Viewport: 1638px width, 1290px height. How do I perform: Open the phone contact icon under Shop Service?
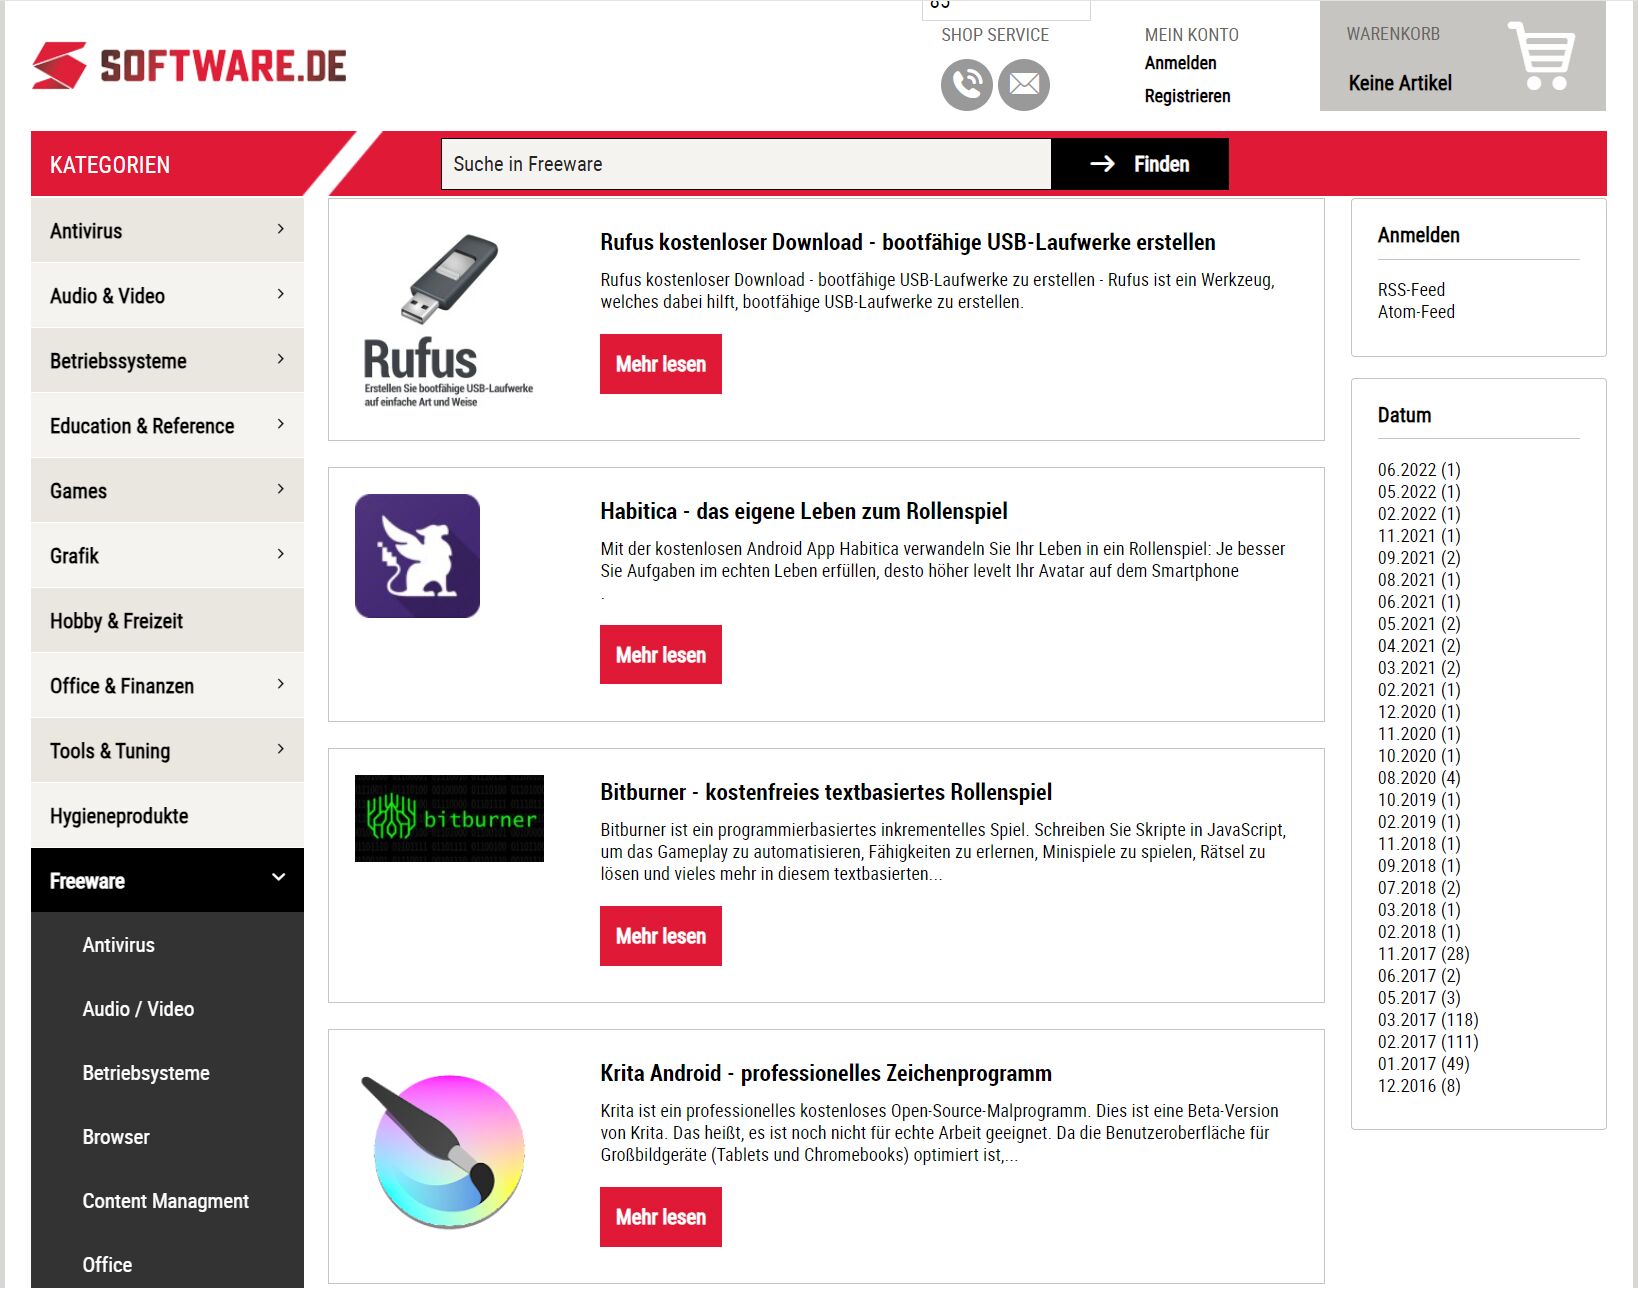(966, 84)
